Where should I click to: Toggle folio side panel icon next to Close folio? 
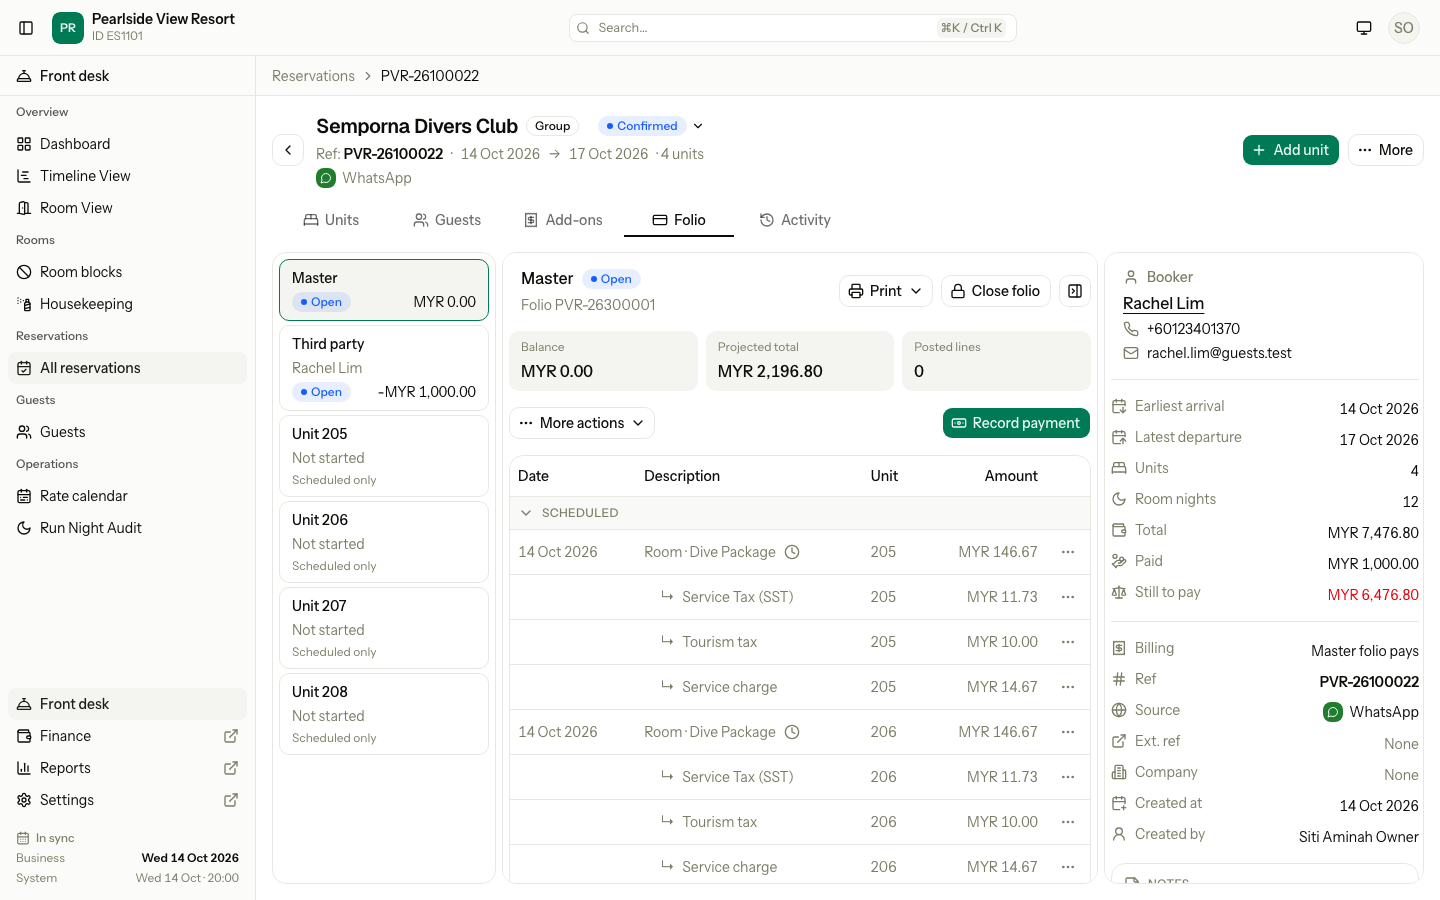1075,291
